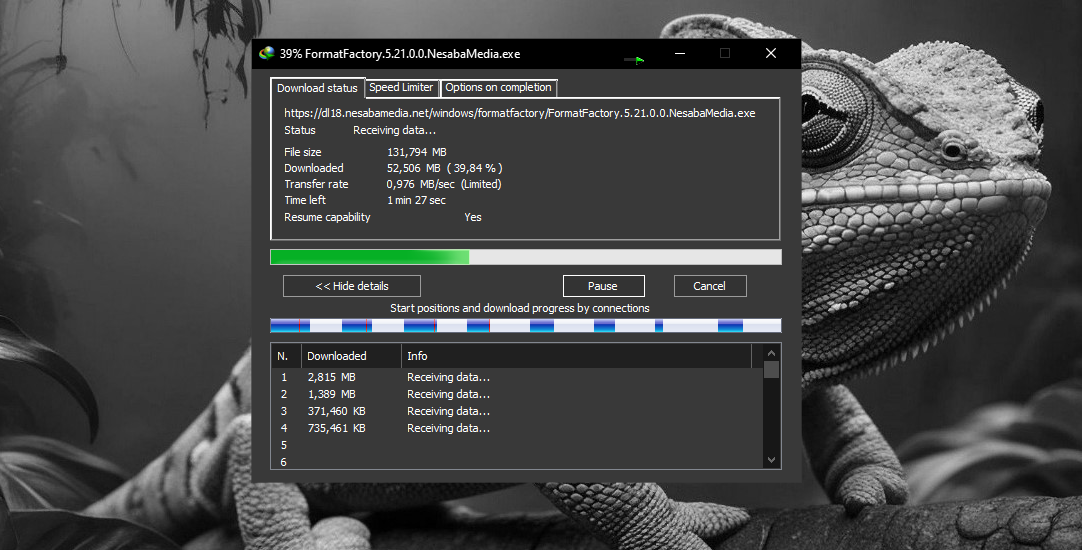Click the Downloaded column header
This screenshot has height=550, width=1082.
351,356
